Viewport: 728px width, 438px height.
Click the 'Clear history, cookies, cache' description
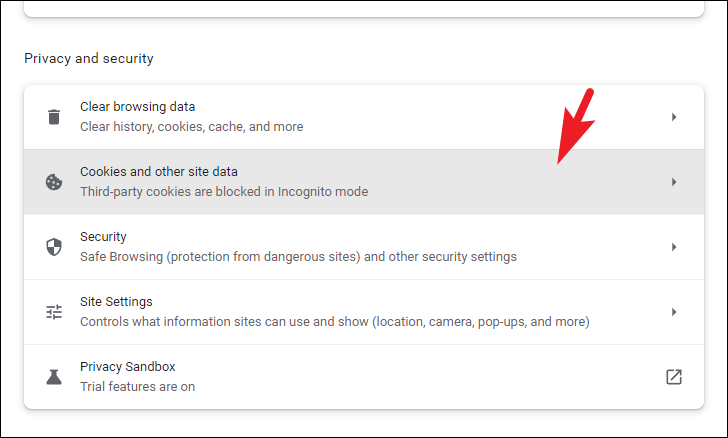tap(191, 127)
